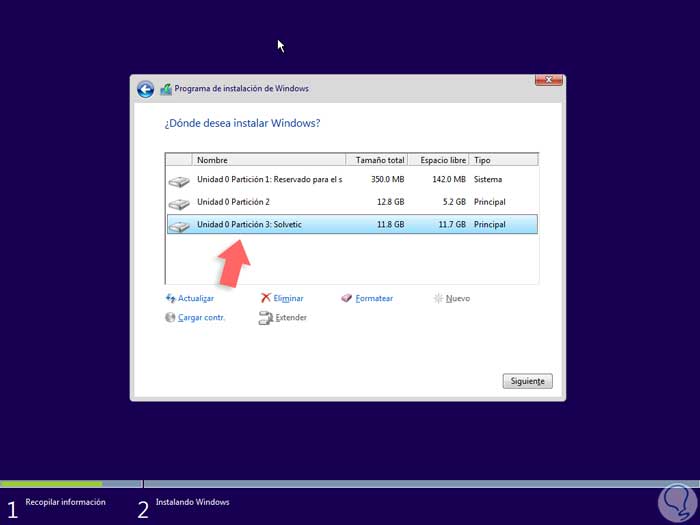This screenshot has width=700, height=525.
Task: Sort by the Tamaño total column header
Action: 377,160
